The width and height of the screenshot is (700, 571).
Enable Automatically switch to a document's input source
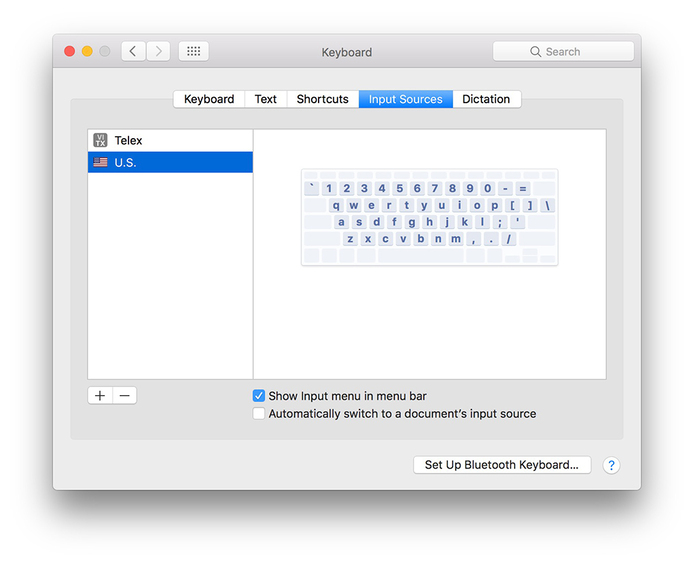click(x=259, y=413)
